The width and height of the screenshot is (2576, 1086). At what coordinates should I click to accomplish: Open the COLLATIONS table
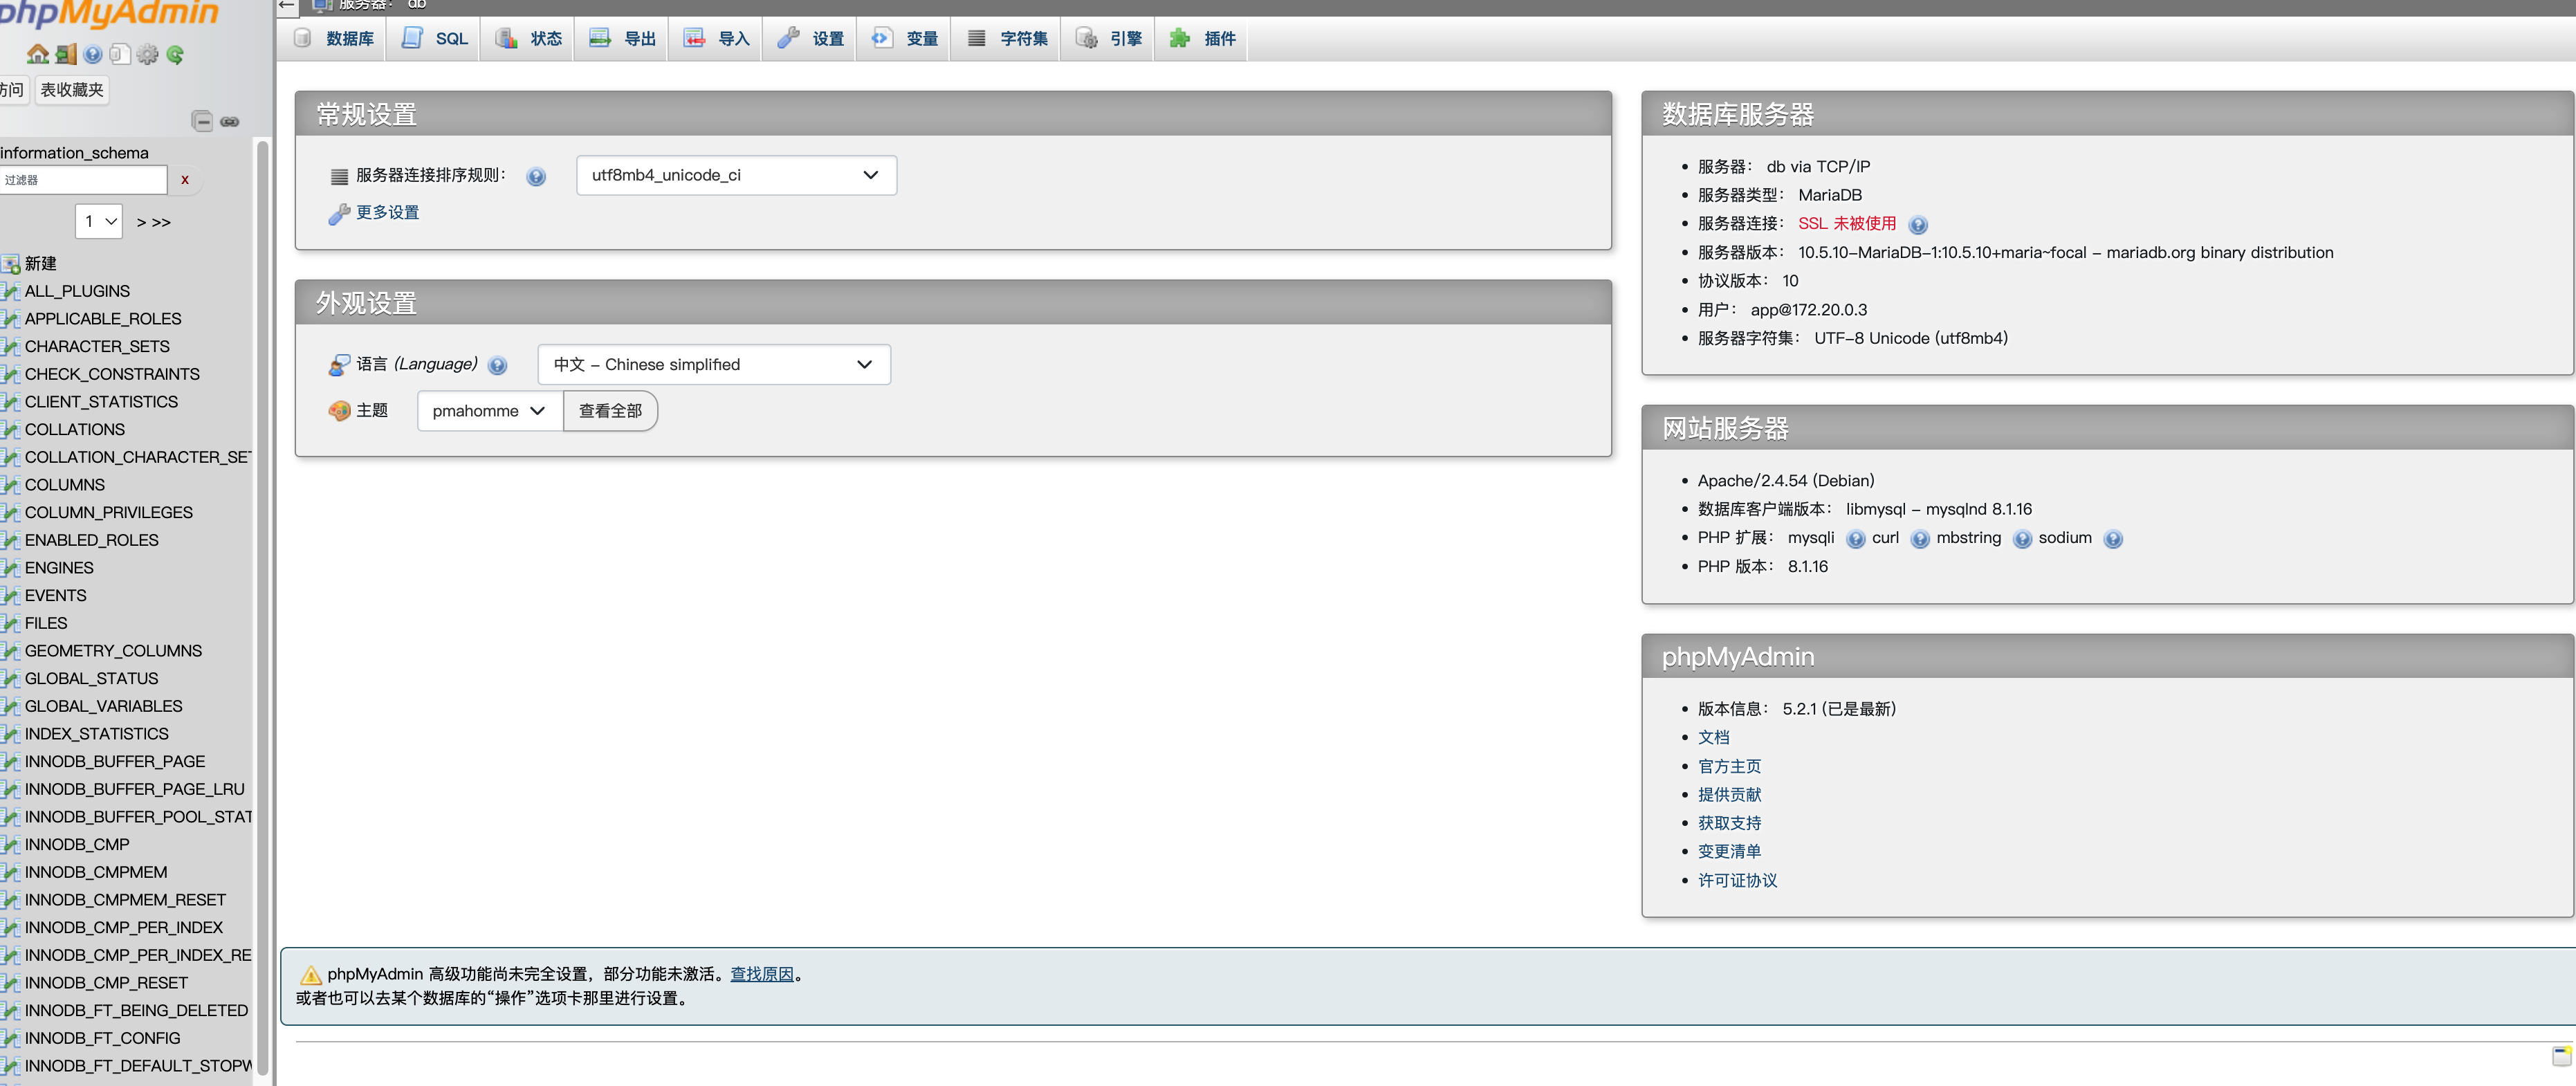click(x=75, y=429)
